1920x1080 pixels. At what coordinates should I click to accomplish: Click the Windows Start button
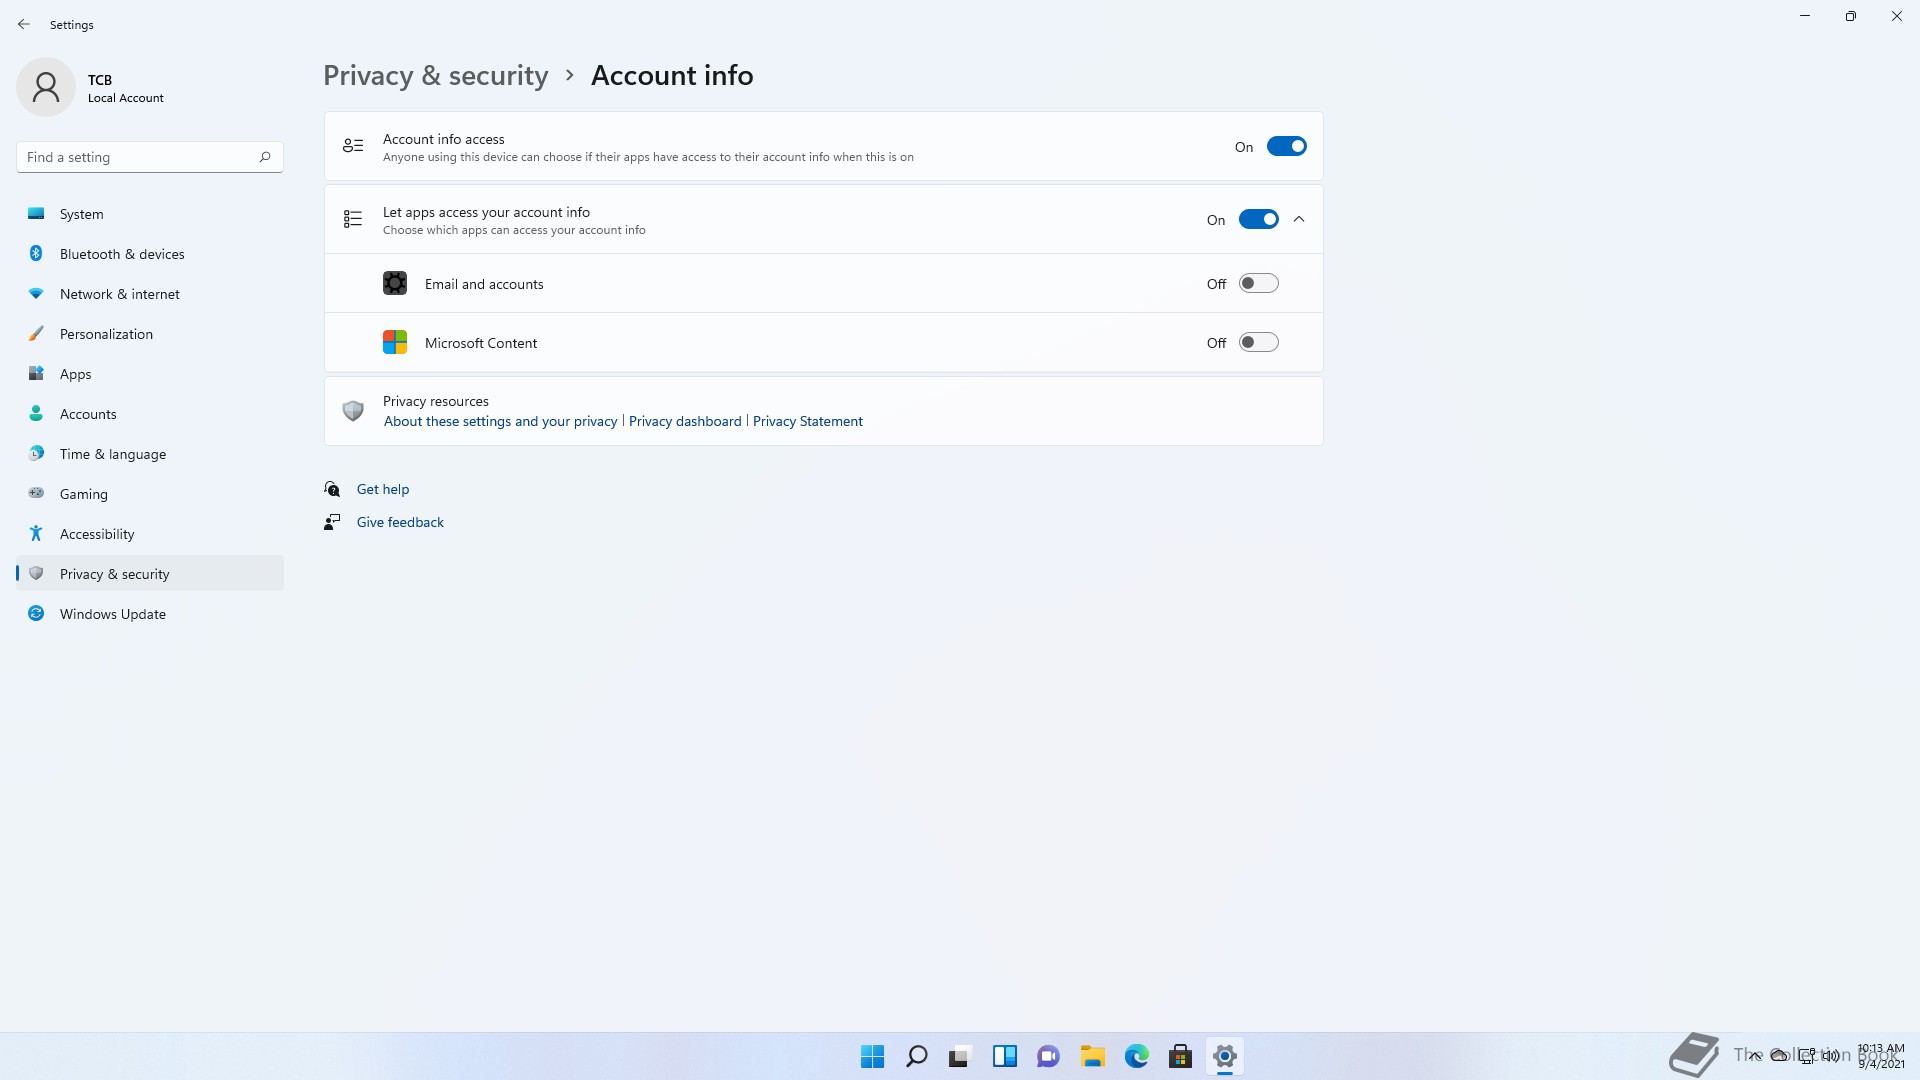tap(872, 1056)
